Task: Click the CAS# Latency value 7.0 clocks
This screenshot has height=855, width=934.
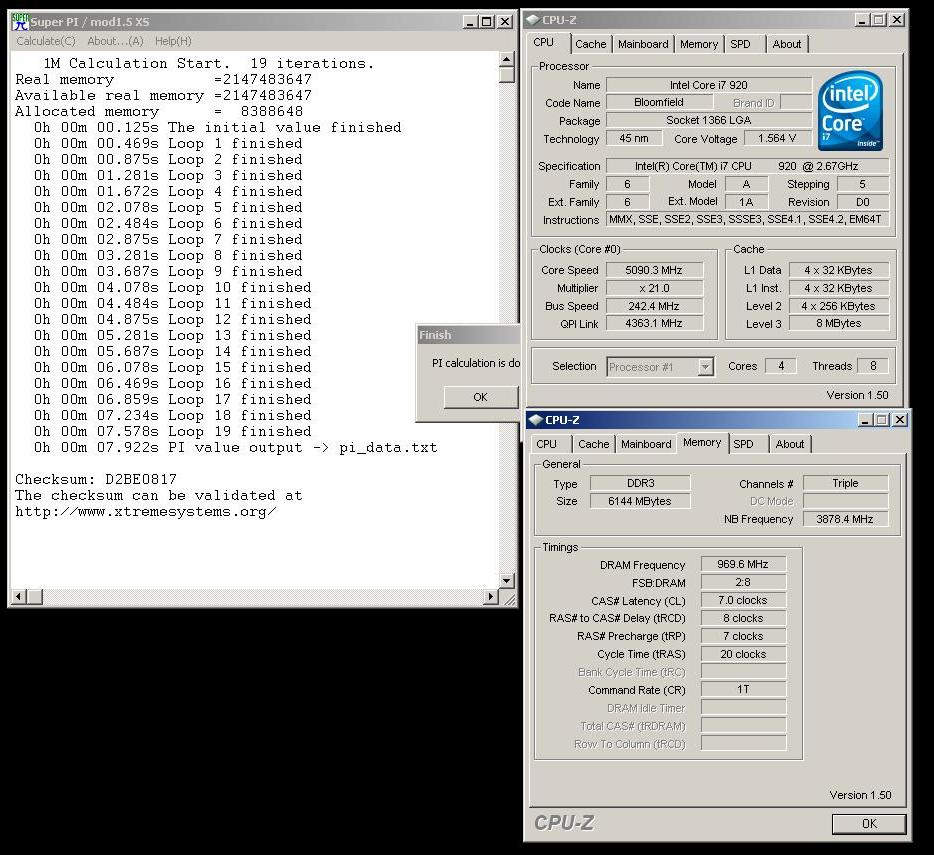Action: coord(743,600)
